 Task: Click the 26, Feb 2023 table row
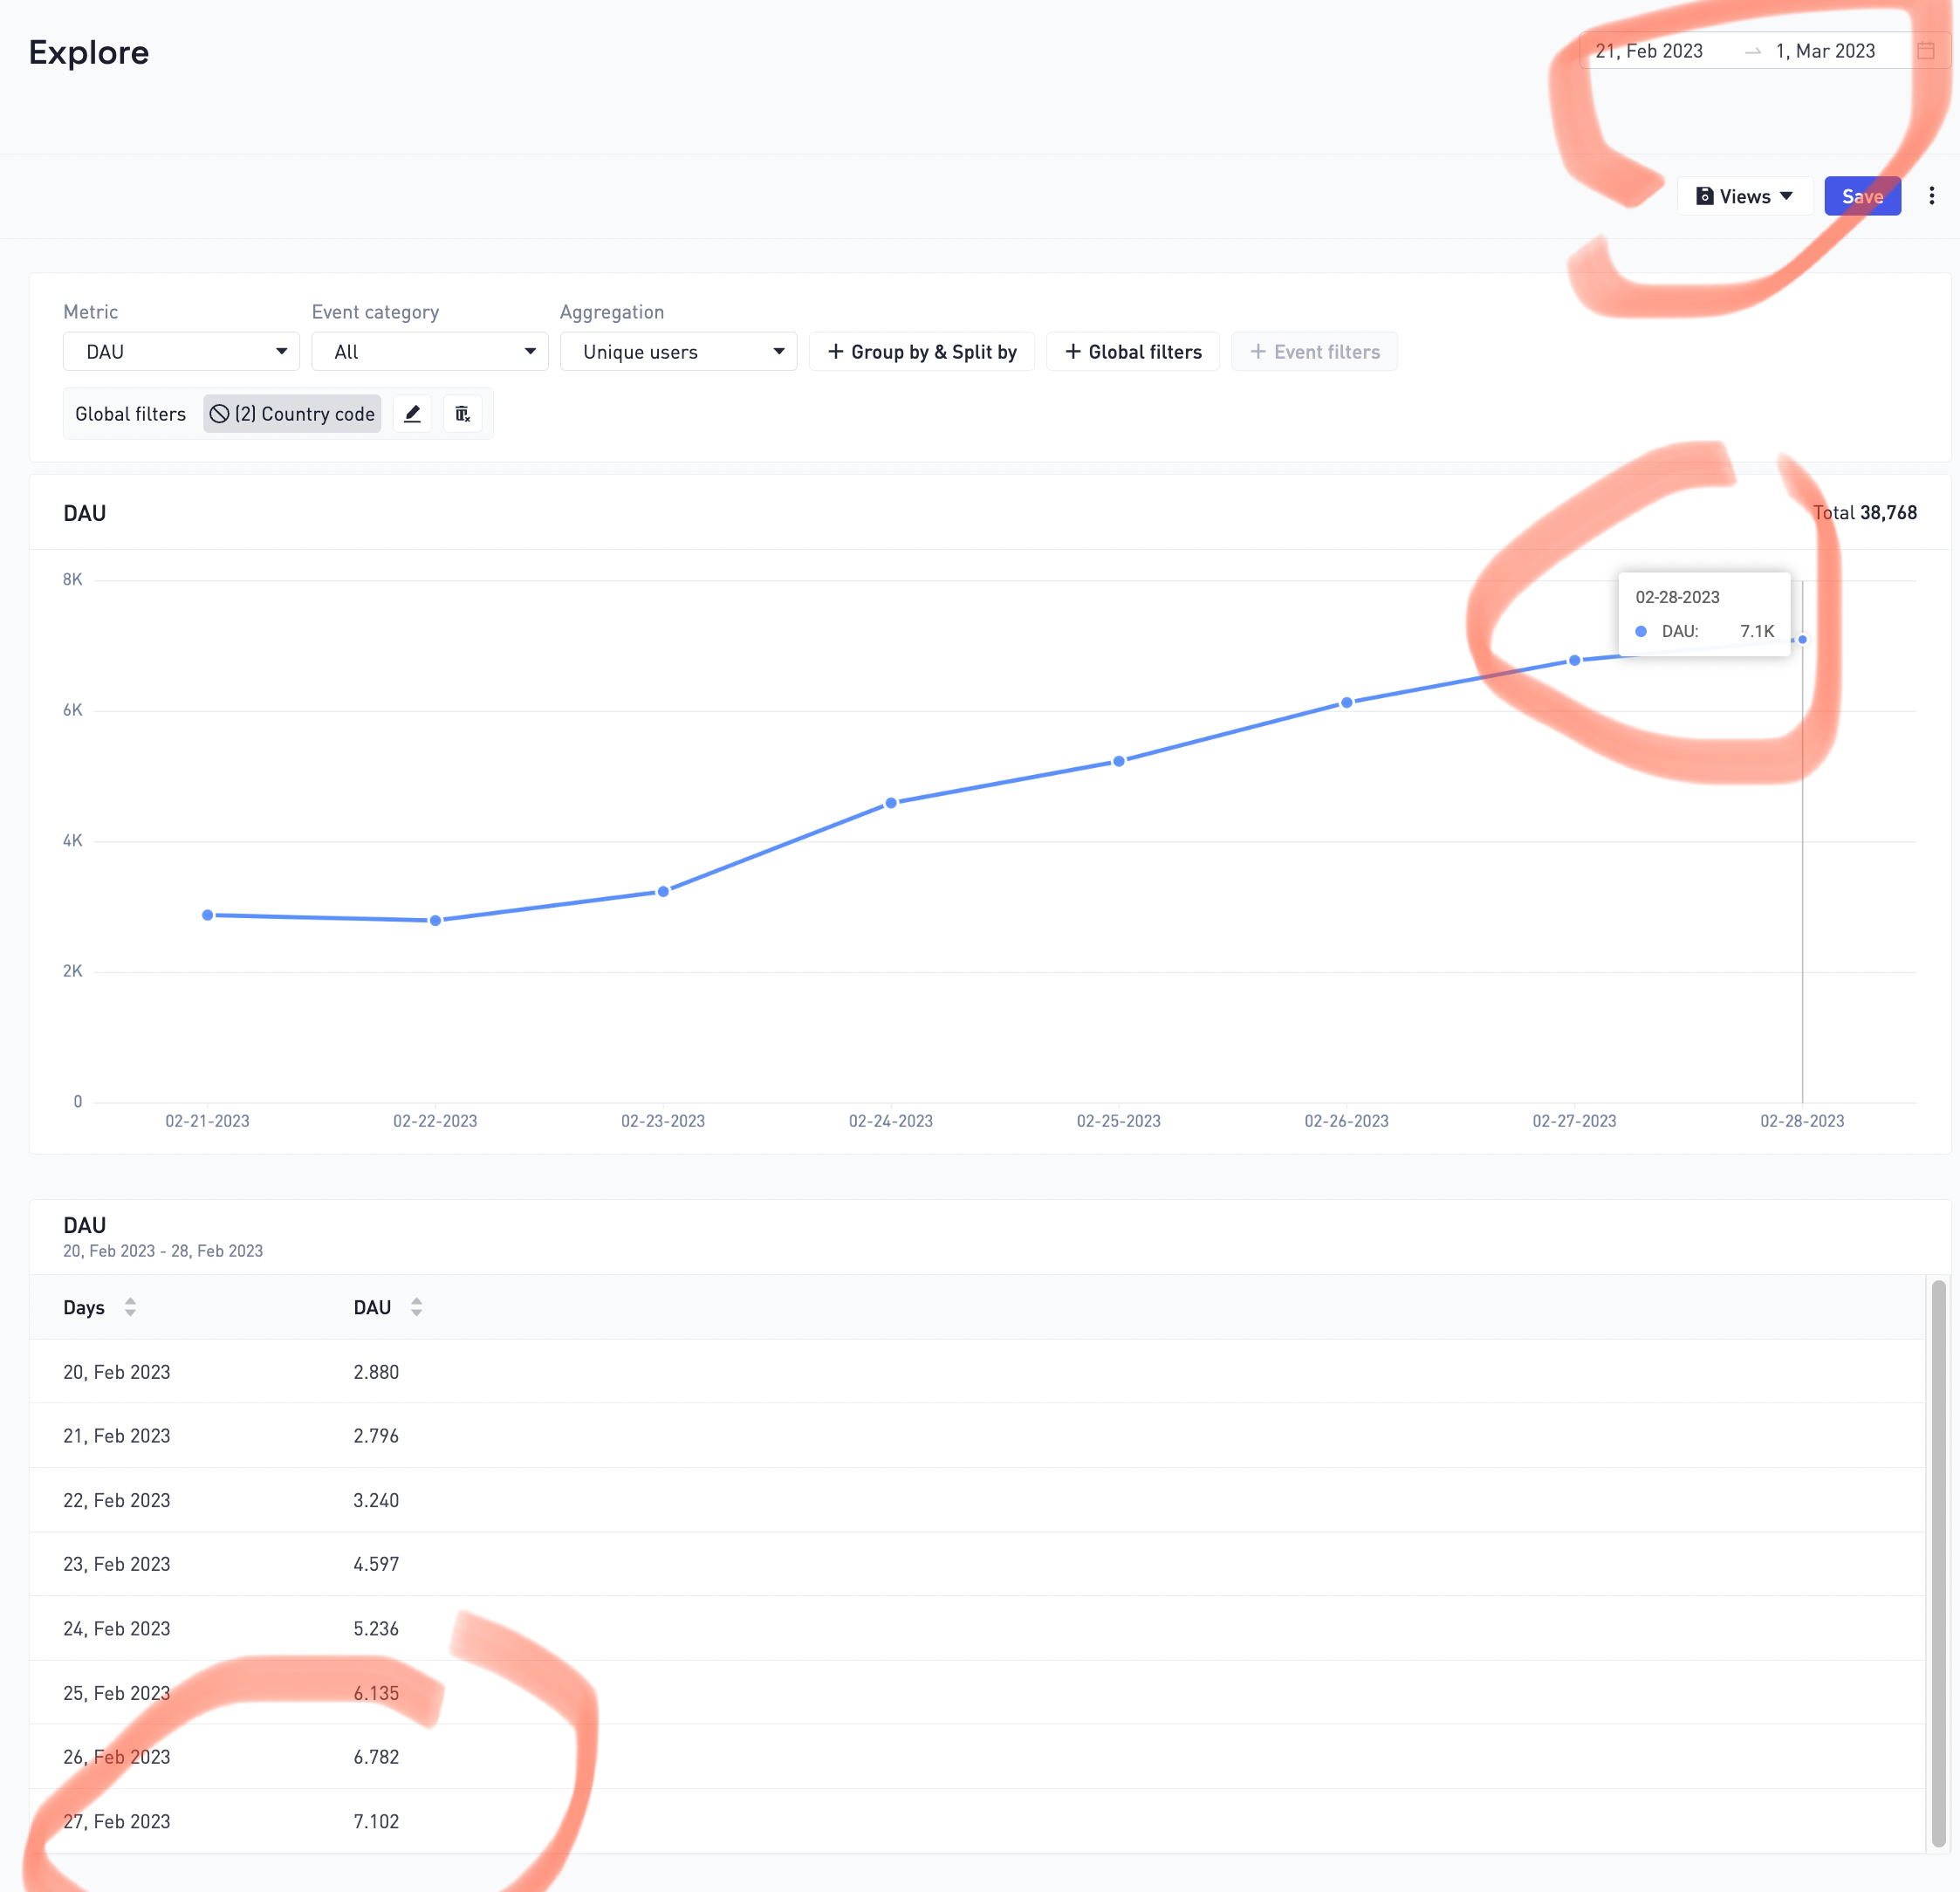977,1757
